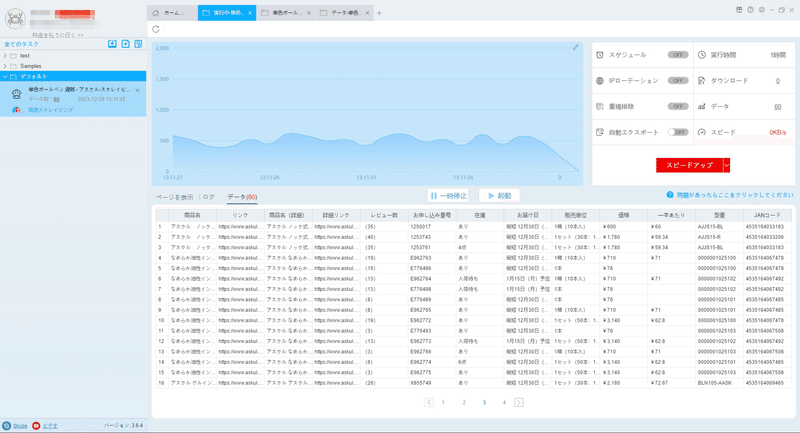Toggle the 重複排除 switch
Viewport: 800px width, 433px height.
click(x=678, y=107)
